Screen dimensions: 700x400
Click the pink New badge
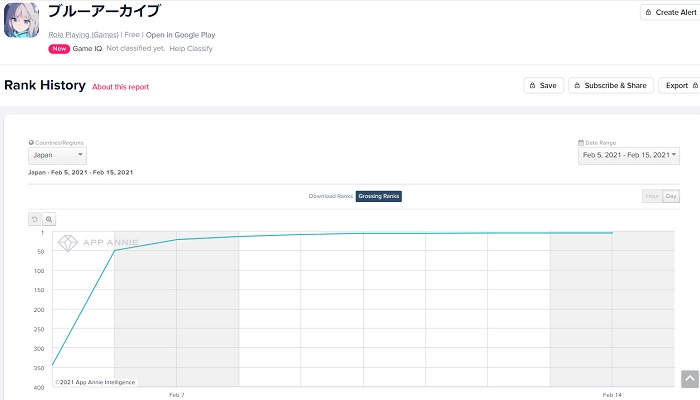click(x=59, y=49)
